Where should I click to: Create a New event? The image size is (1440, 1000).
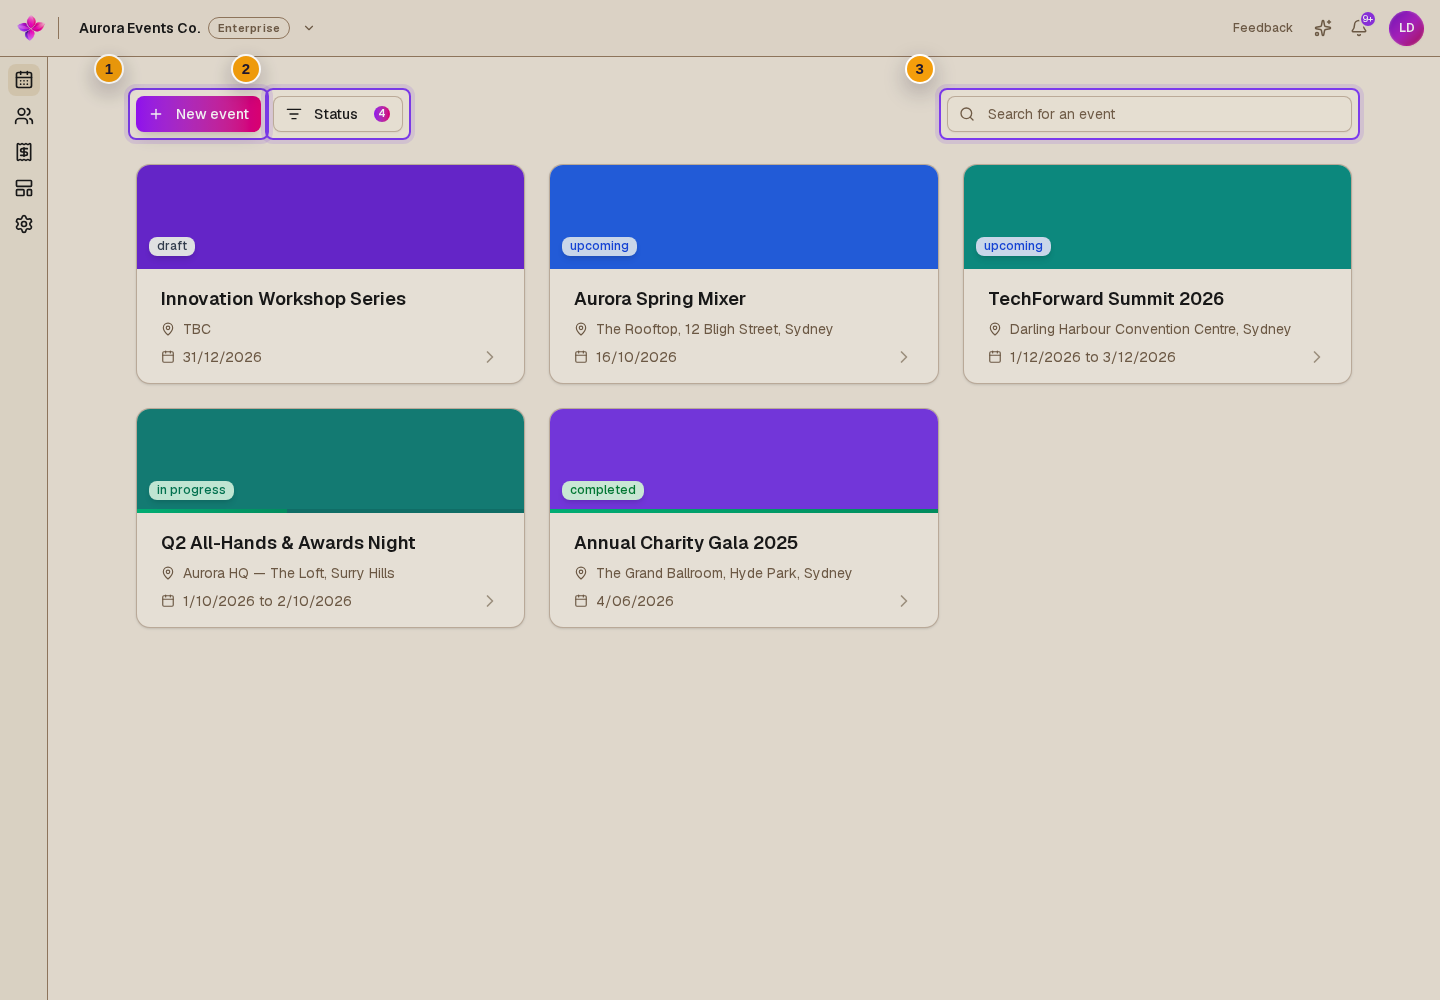point(198,114)
